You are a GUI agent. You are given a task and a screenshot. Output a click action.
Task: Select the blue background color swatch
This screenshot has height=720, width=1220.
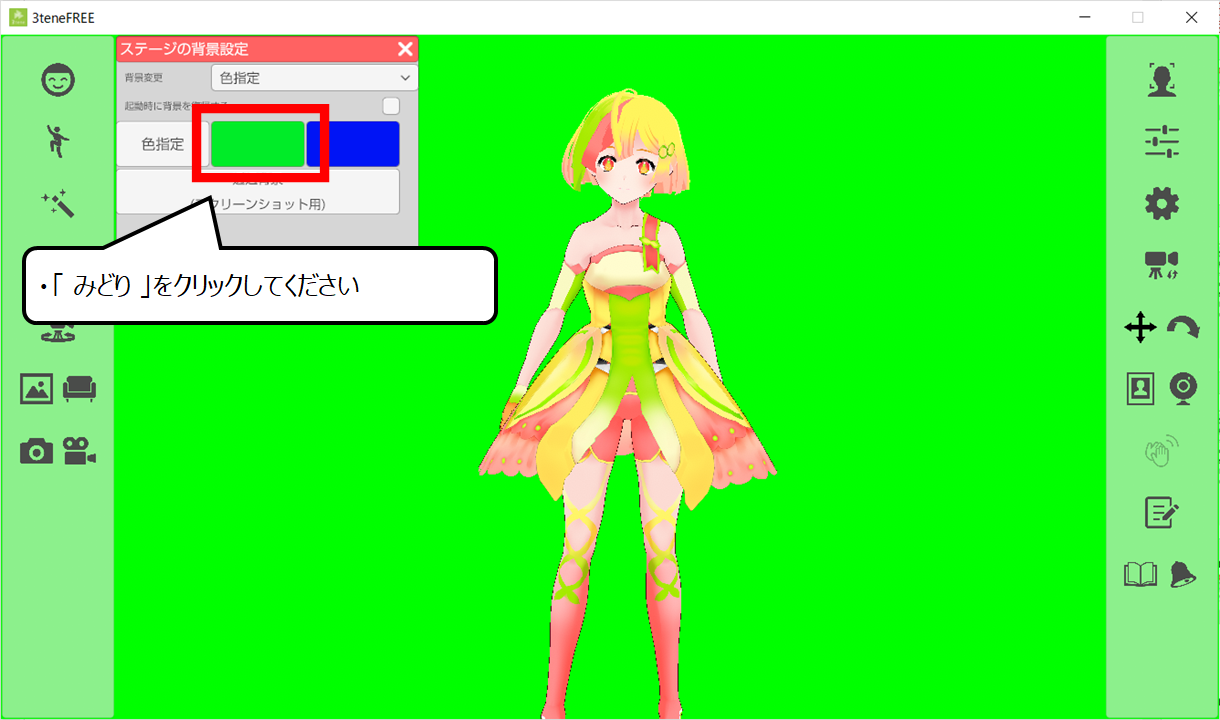coord(354,144)
